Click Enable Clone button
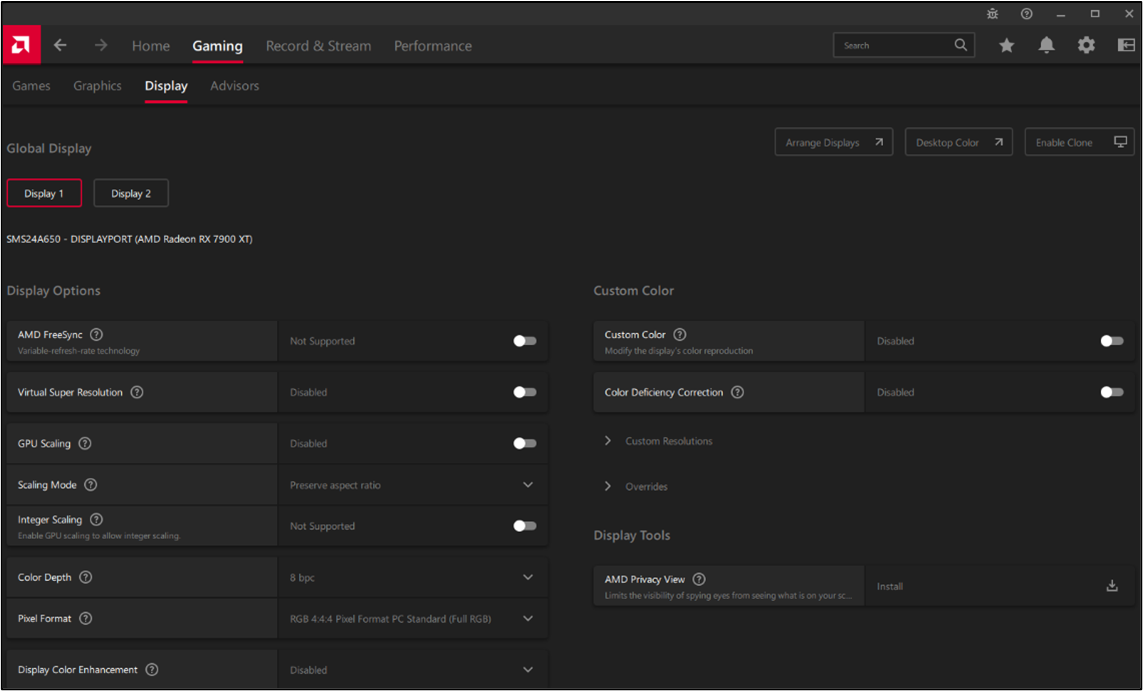Screen dimensions: 1143x691 click(x=1080, y=142)
